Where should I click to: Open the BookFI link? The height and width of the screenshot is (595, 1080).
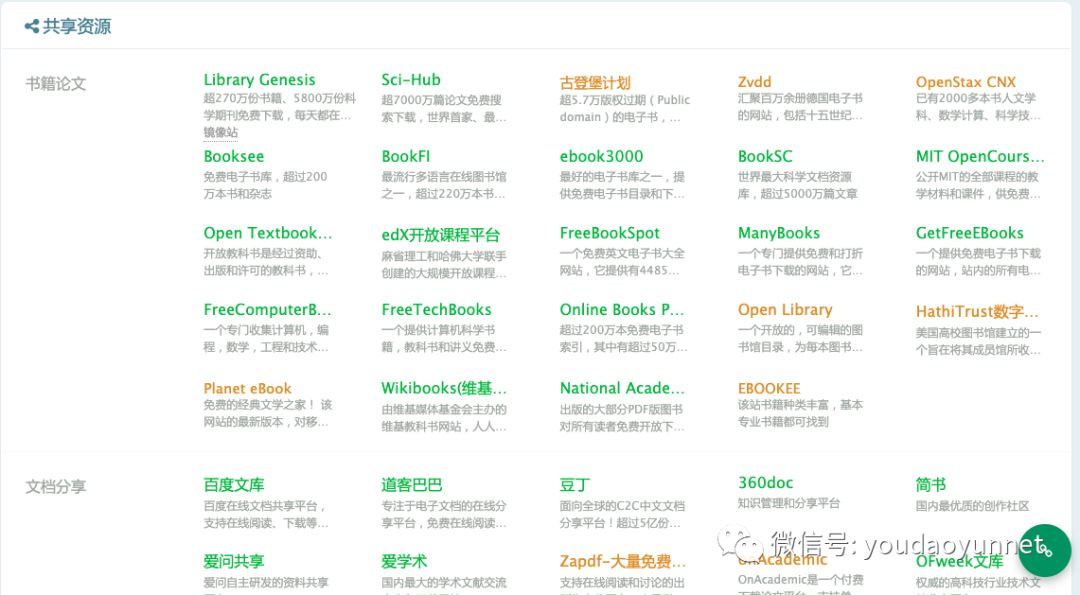[405, 156]
